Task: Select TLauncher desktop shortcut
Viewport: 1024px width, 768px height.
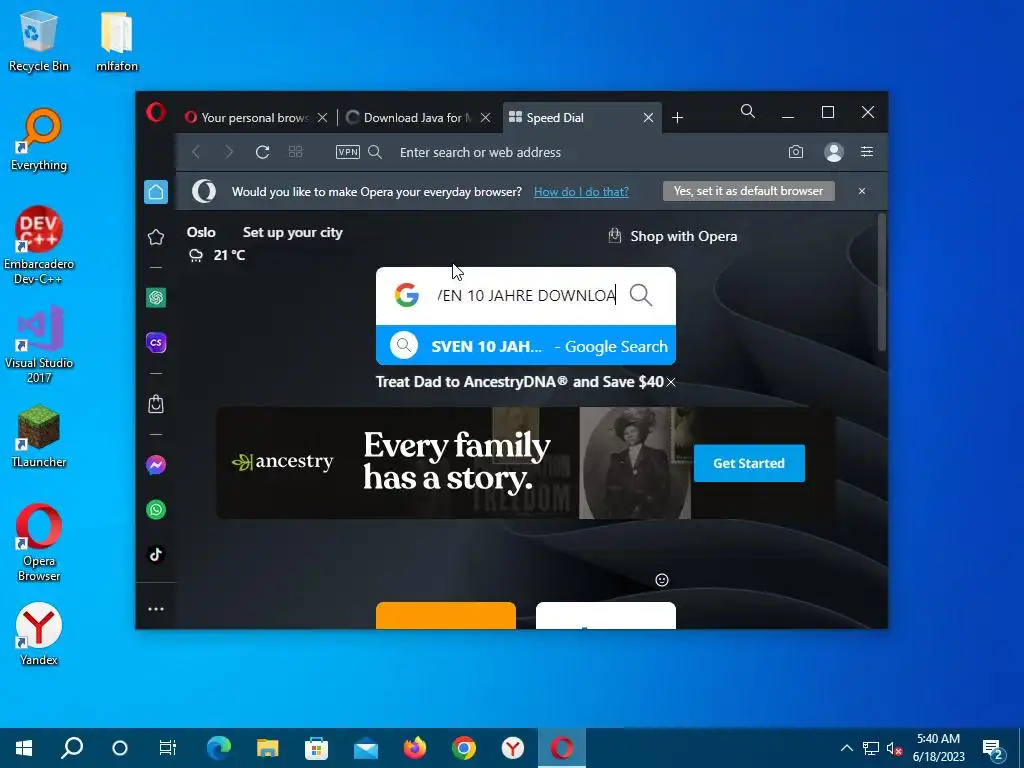Action: click(39, 437)
